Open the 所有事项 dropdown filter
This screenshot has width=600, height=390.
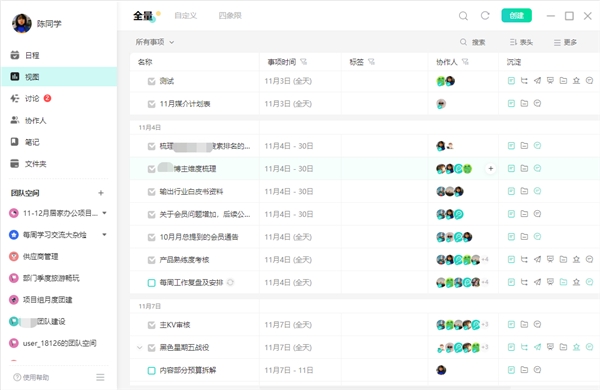[155, 42]
